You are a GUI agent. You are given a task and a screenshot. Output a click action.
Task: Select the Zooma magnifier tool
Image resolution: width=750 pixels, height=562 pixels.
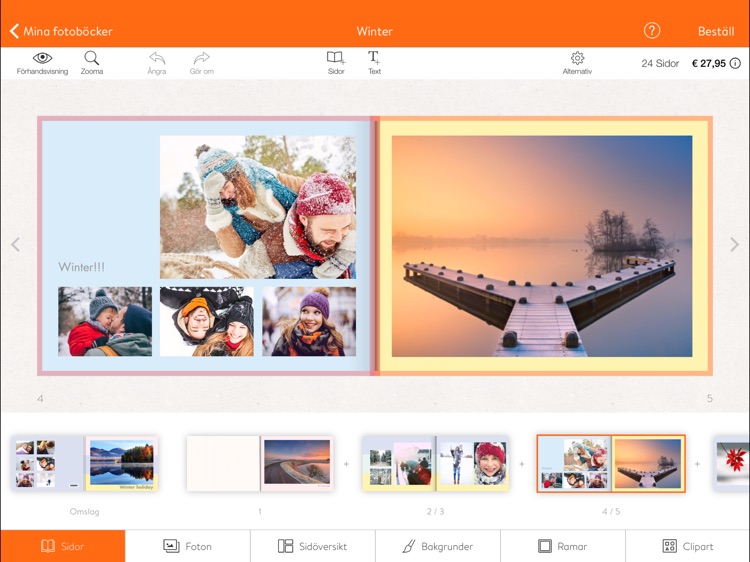pyautogui.click(x=92, y=59)
